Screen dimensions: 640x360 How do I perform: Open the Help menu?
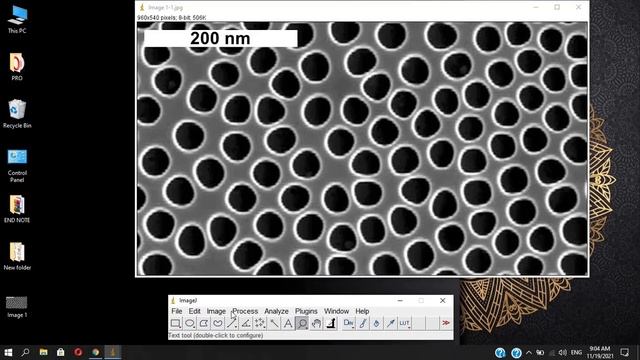[362, 311]
